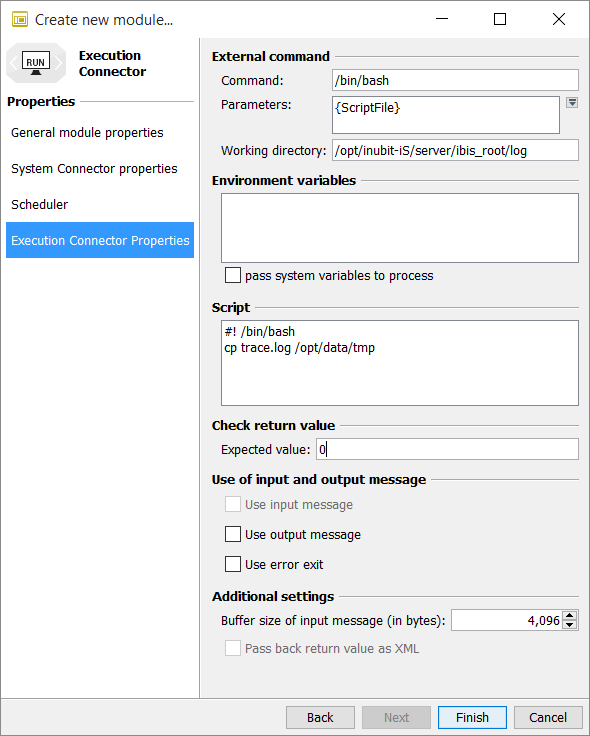Enable pass system variables to process

pos(233,275)
